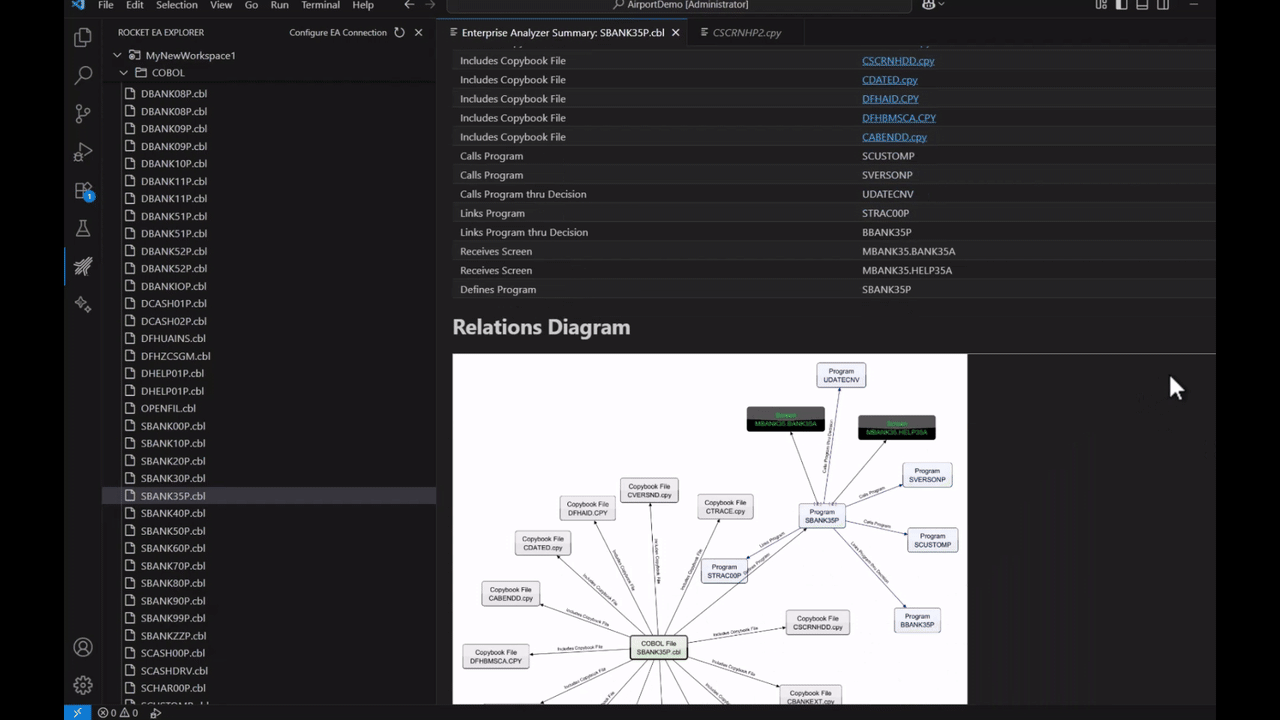Viewport: 1280px width, 720px height.
Task: Open the Accounts icon above the gear
Action: click(83, 647)
